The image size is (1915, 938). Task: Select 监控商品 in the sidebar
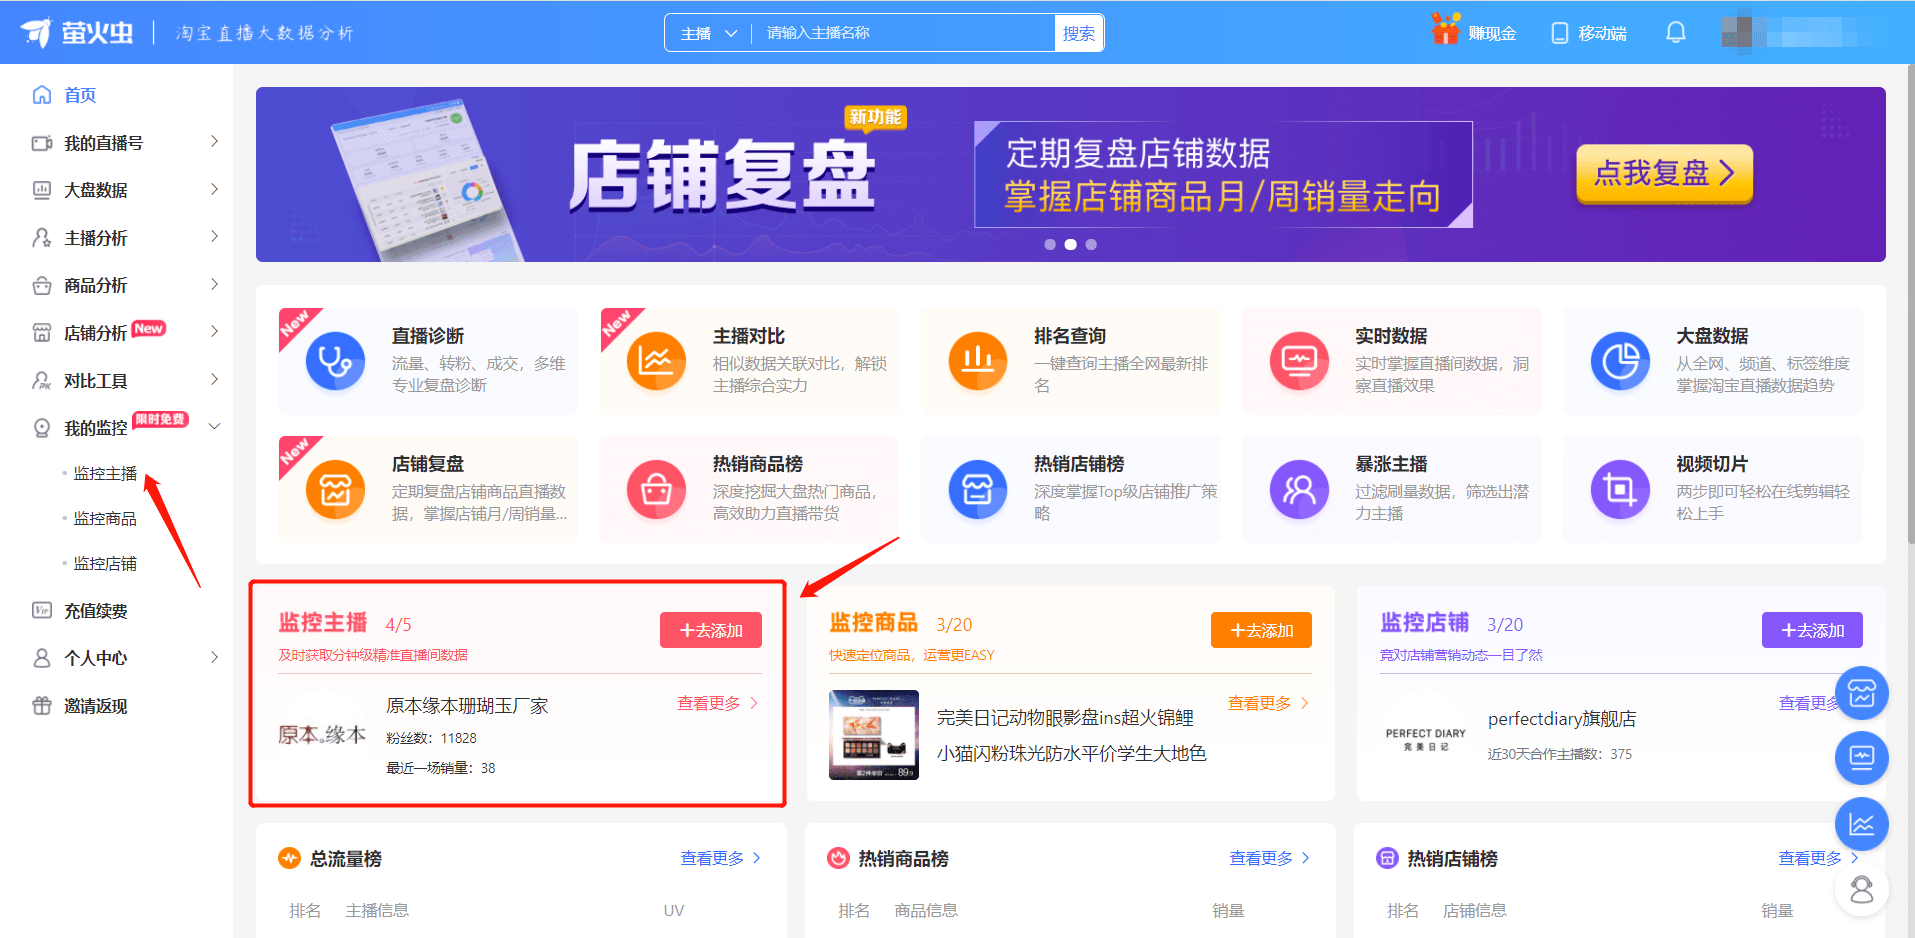pos(105,518)
